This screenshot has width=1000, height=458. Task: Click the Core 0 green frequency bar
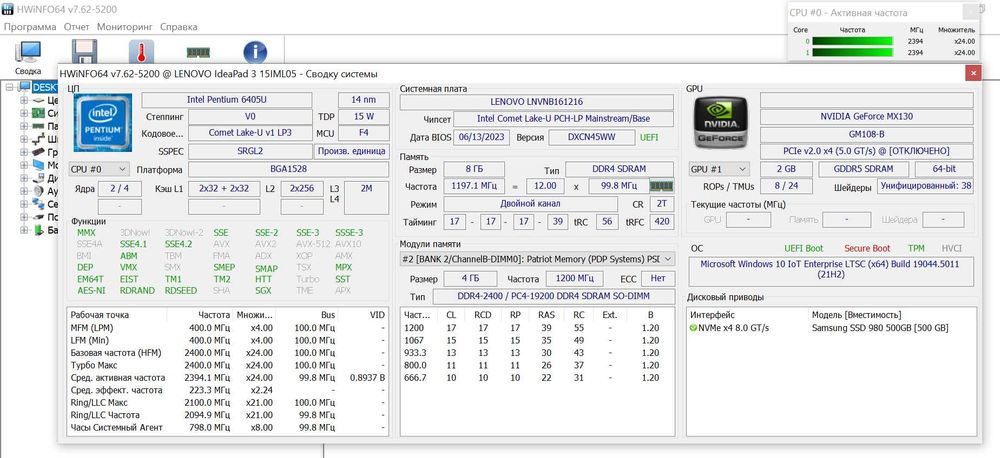[851, 42]
